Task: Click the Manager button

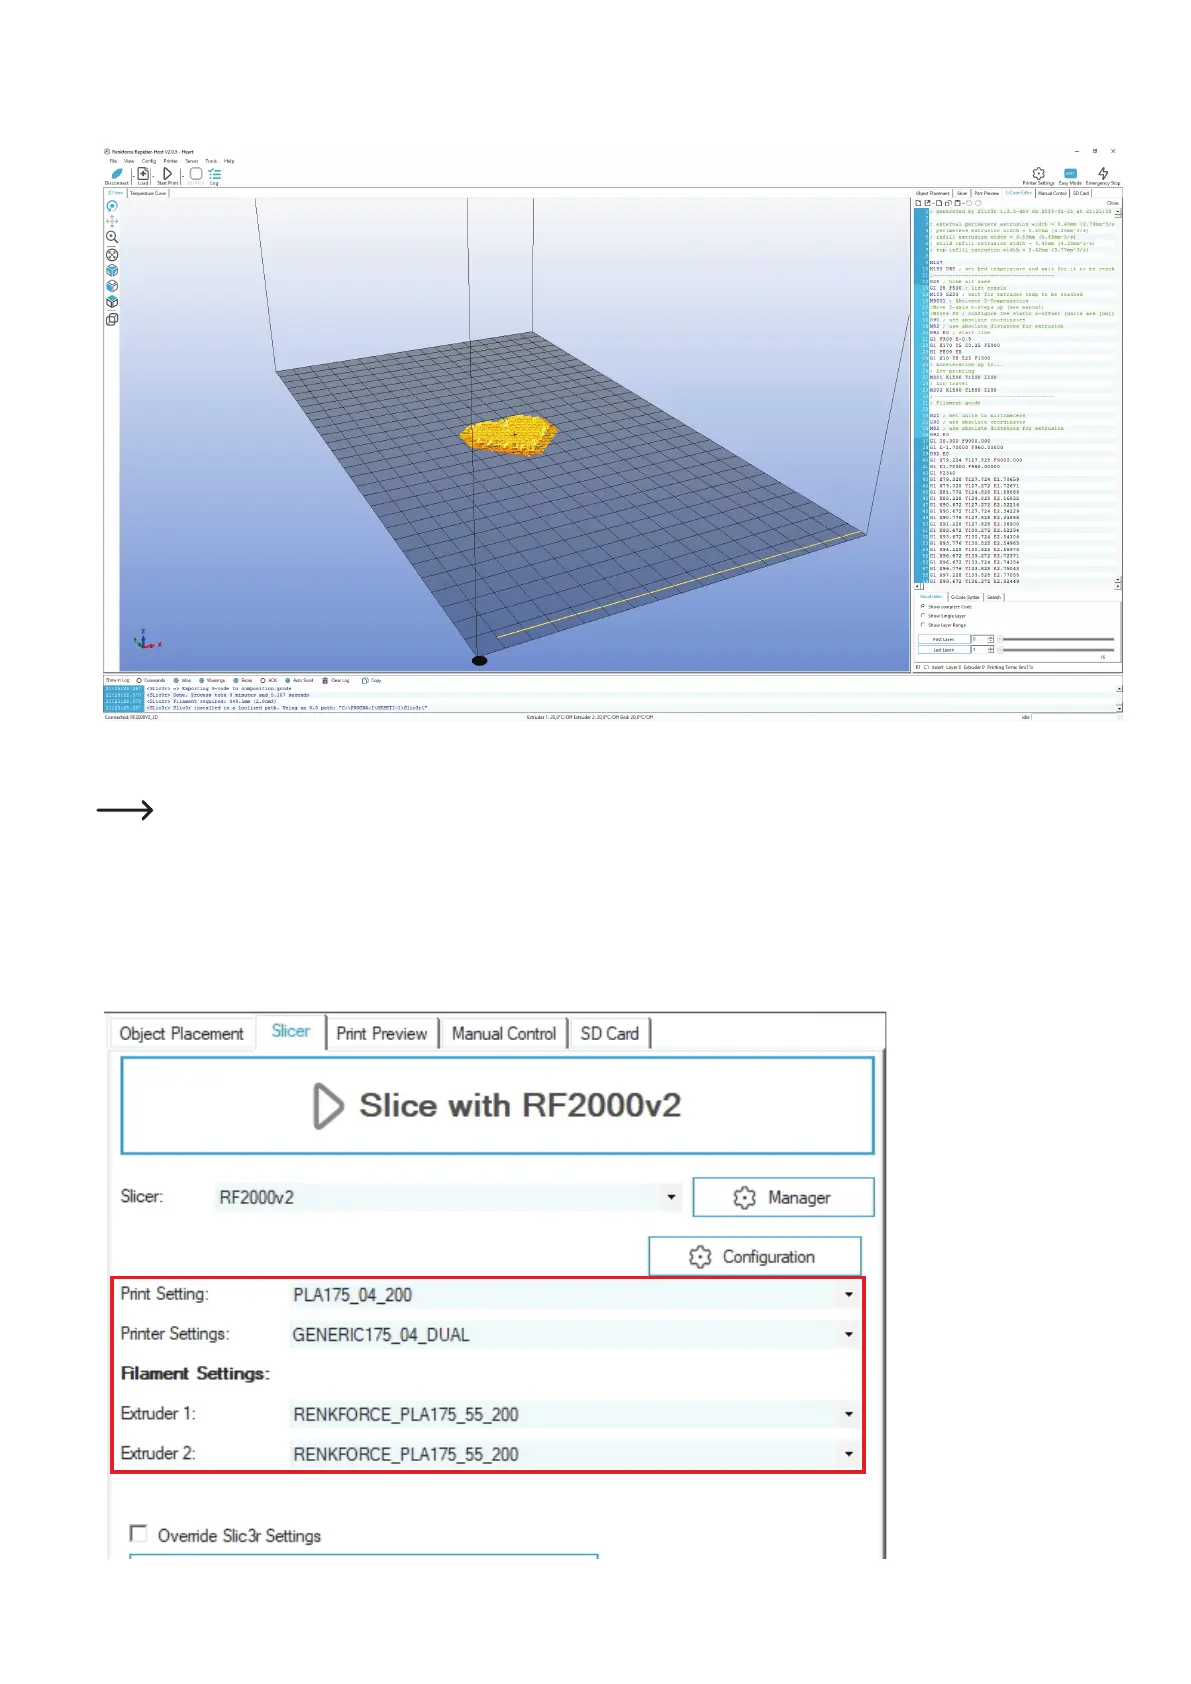Action: click(x=783, y=1197)
